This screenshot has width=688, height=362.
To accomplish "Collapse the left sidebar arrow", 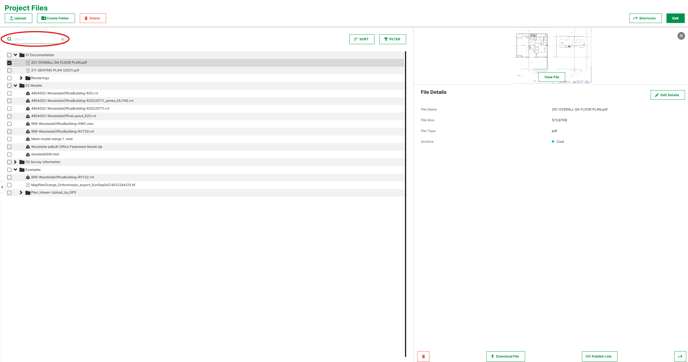I will pyautogui.click(x=2, y=187).
